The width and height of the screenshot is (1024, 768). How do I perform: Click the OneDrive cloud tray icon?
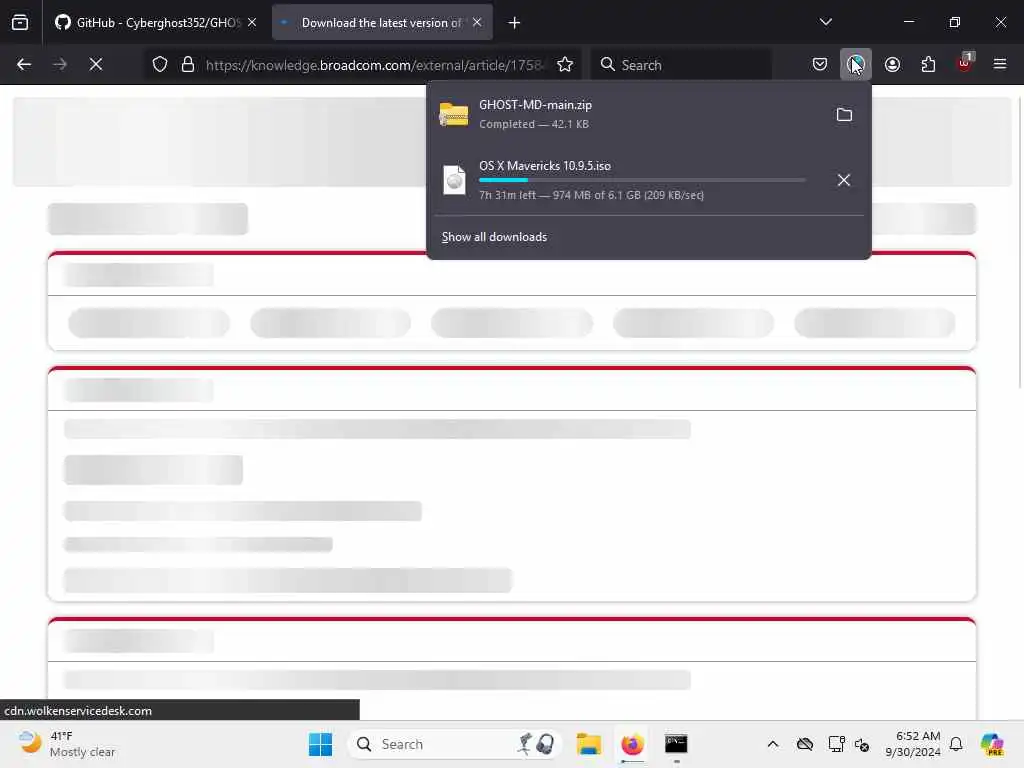[805, 744]
